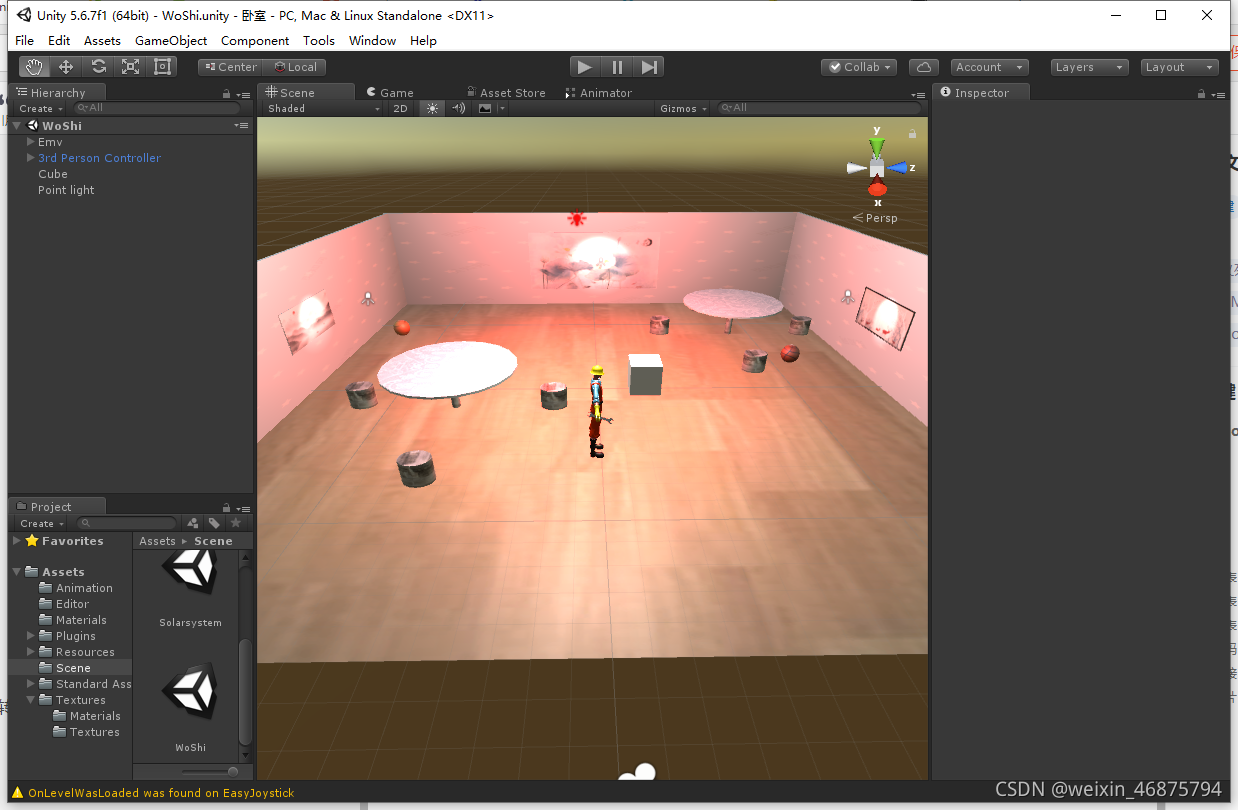Open the Component menu

[255, 41]
